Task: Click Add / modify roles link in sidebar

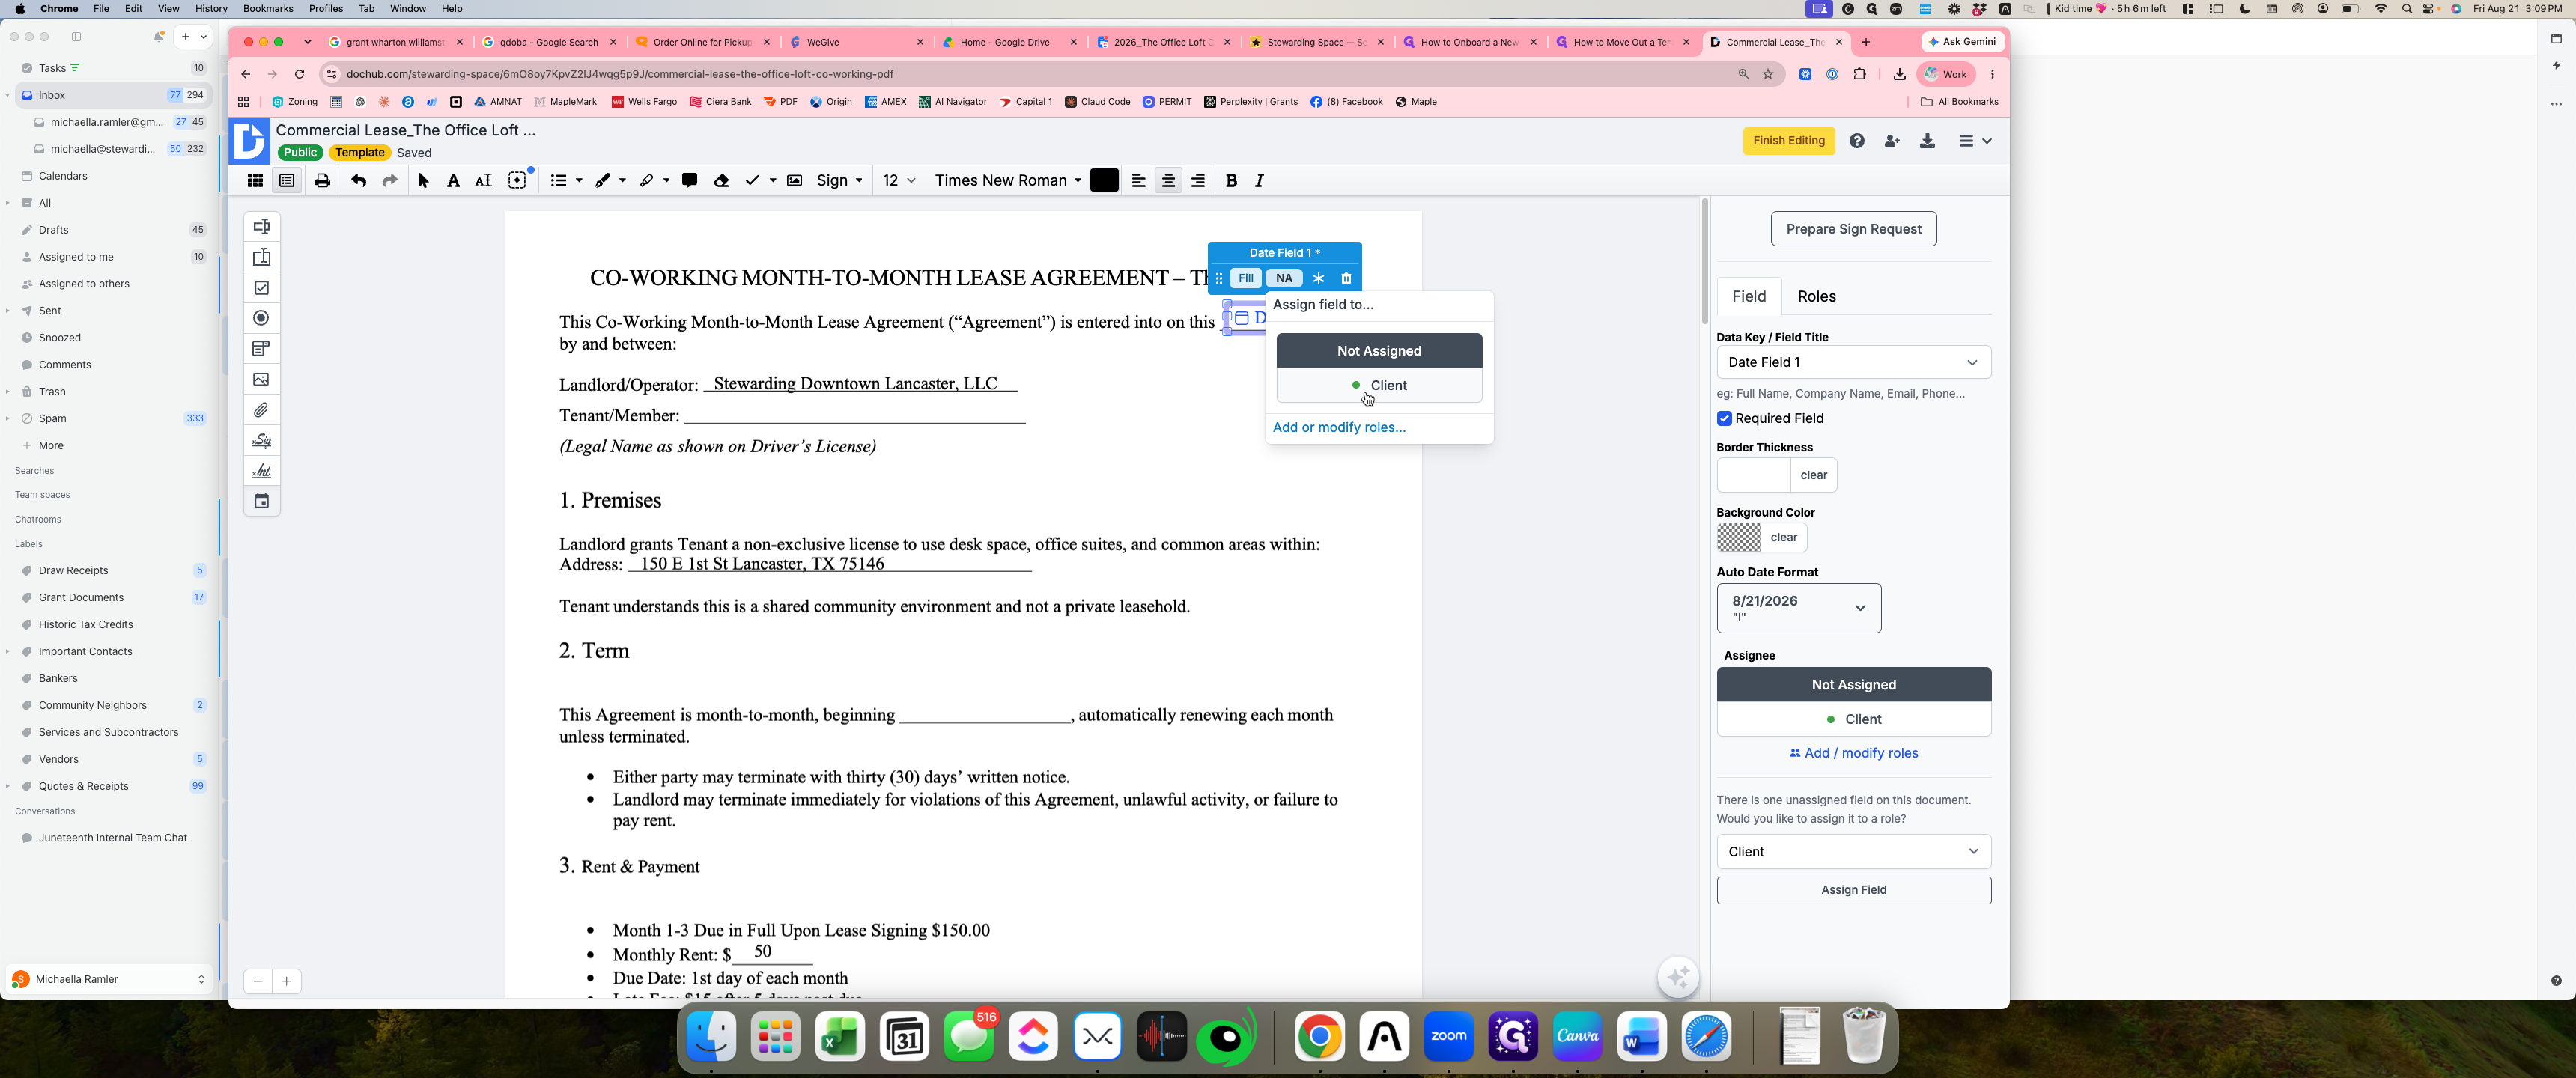Action: coord(1853,754)
